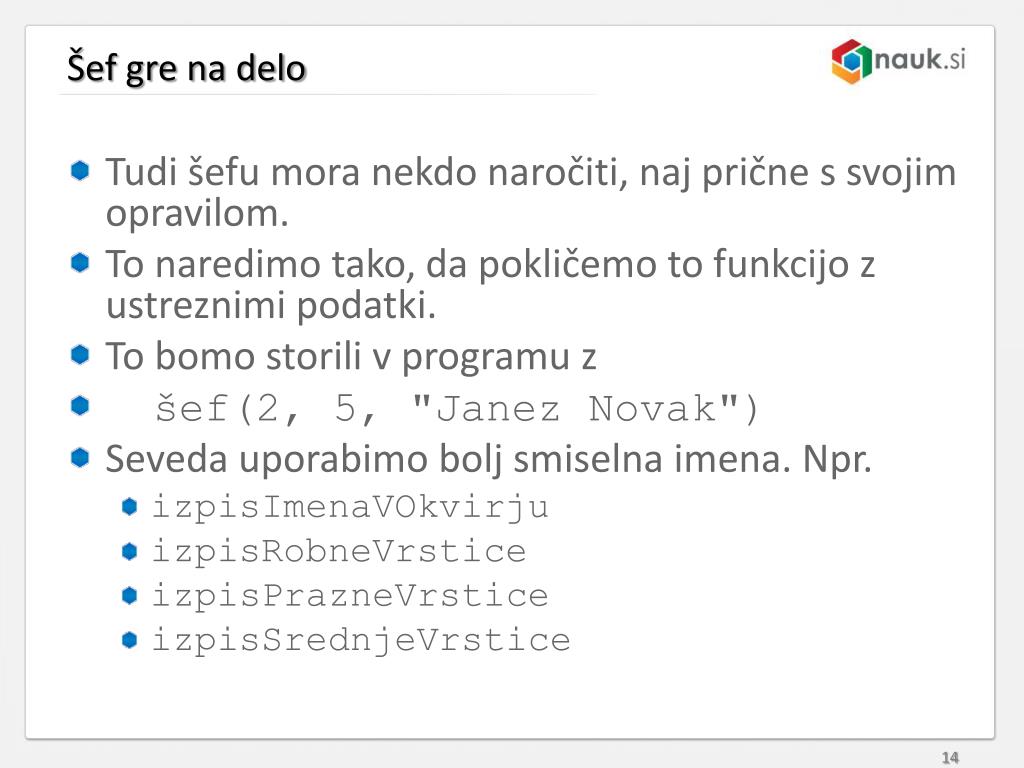Image resolution: width=1024 pixels, height=768 pixels.
Task: Select the slide title 'Šef gre na delo'
Action: 186,68
